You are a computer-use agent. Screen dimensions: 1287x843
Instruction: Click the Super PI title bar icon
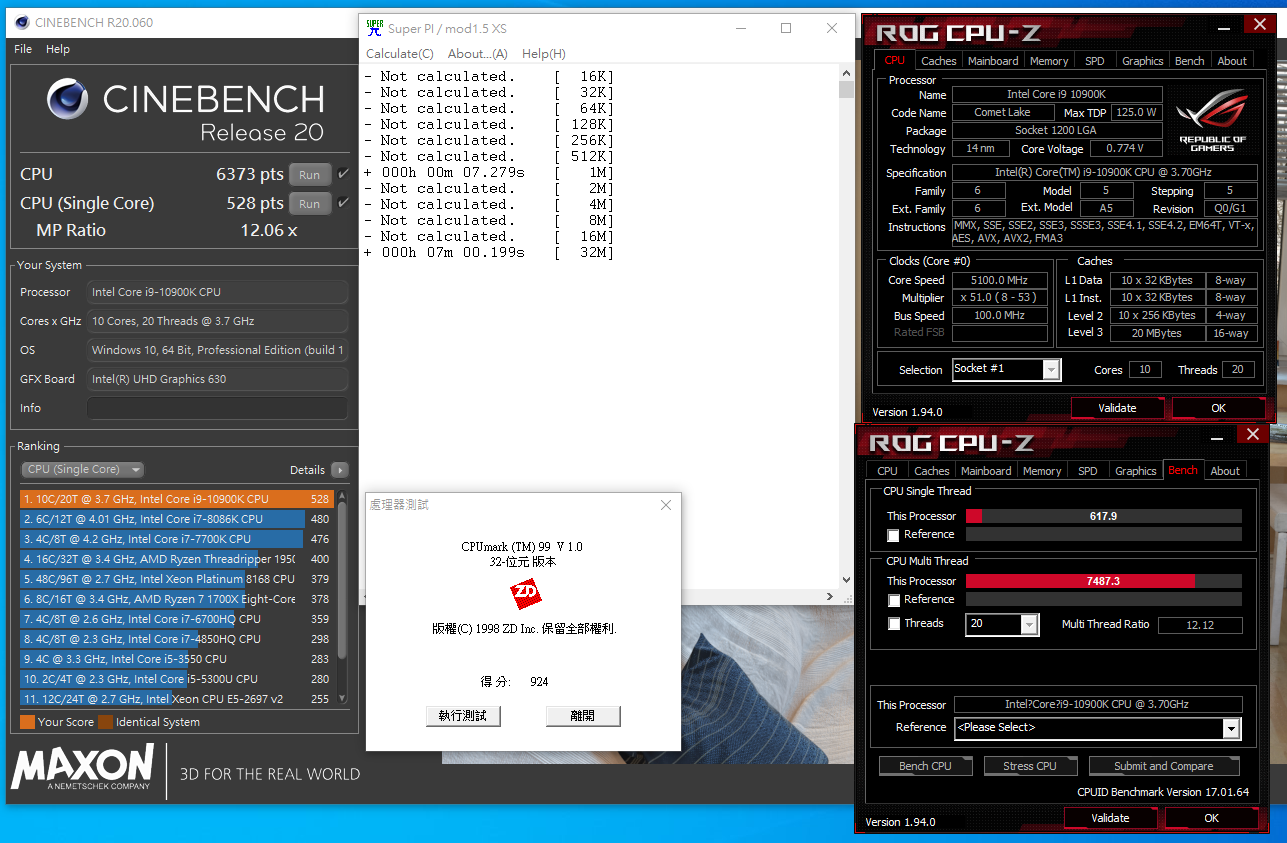[x=375, y=28]
